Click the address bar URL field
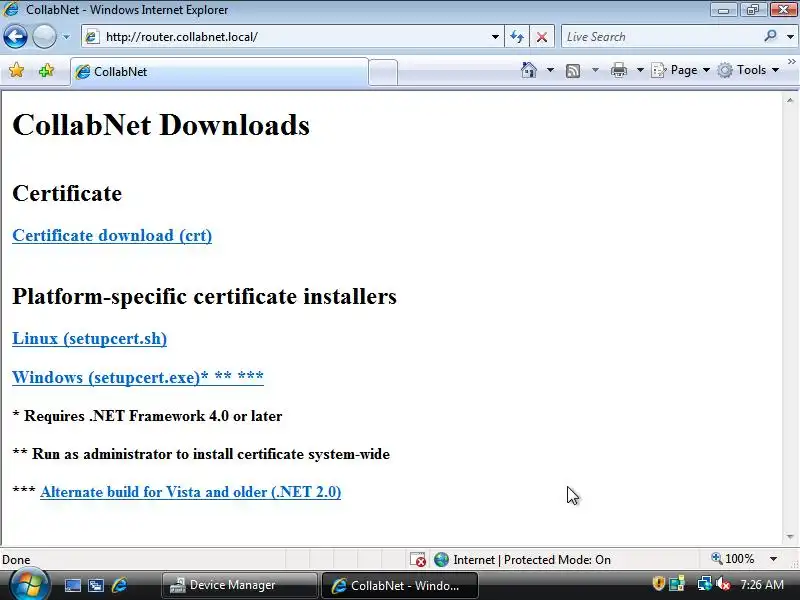This screenshot has height=600, width=800. tap(291, 37)
